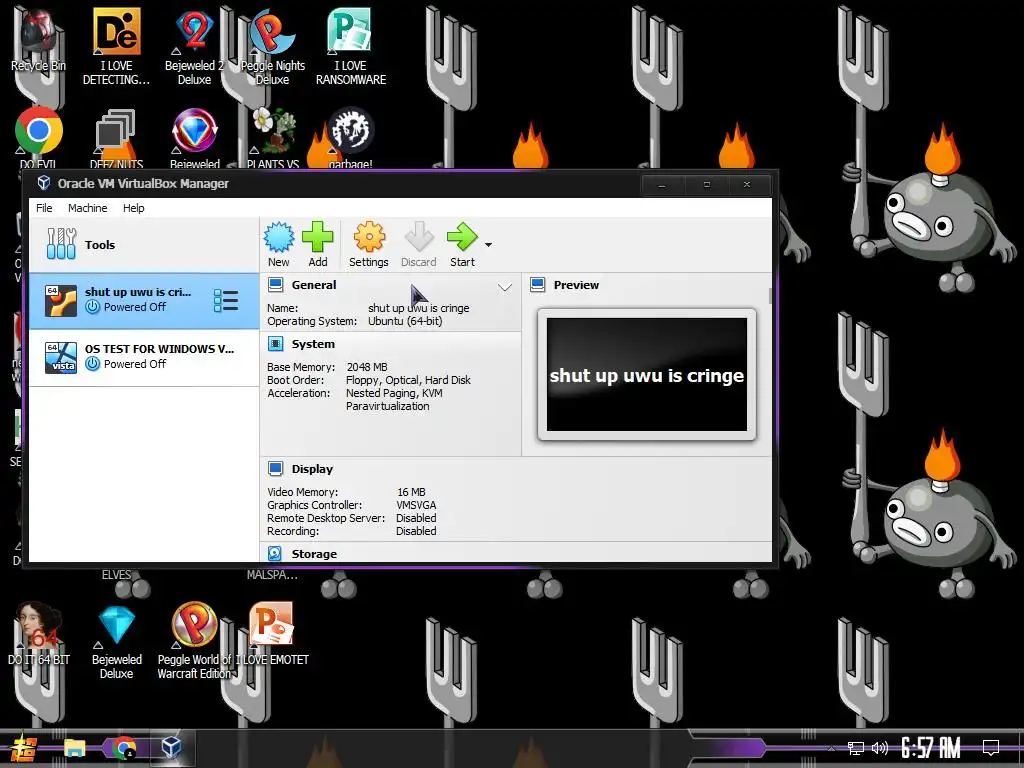Click the Storage section header
Viewport: 1024px width, 768px height.
314,553
